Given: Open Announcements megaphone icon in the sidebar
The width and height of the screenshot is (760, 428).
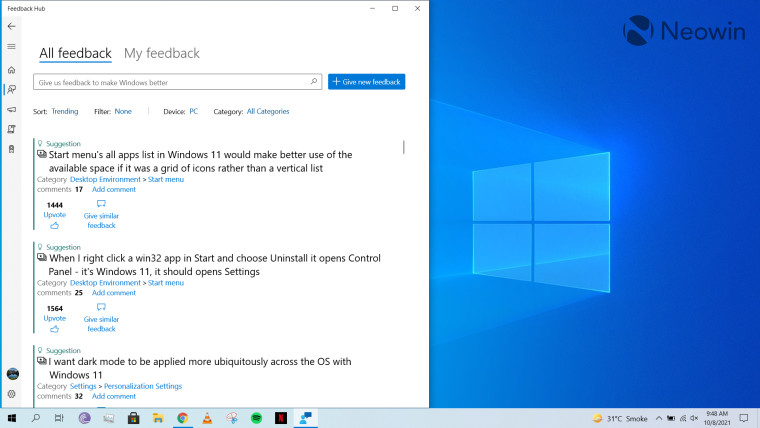Looking at the screenshot, I should click(x=11, y=109).
